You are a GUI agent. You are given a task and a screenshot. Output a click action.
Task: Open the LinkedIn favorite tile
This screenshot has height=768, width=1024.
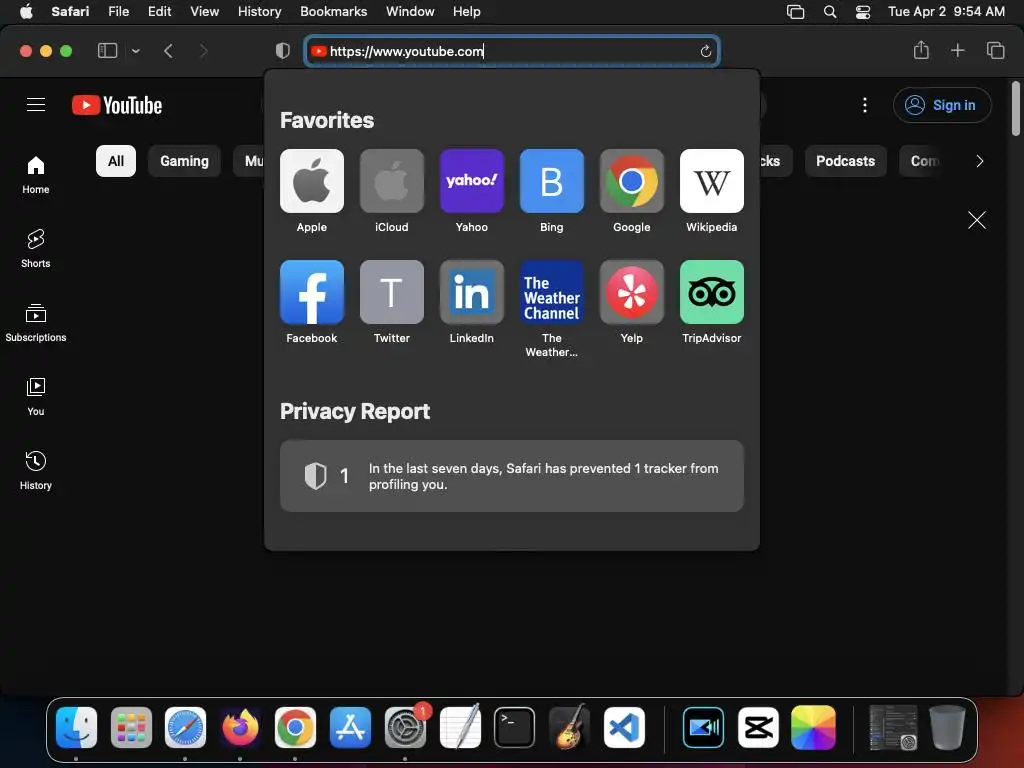[x=472, y=292]
